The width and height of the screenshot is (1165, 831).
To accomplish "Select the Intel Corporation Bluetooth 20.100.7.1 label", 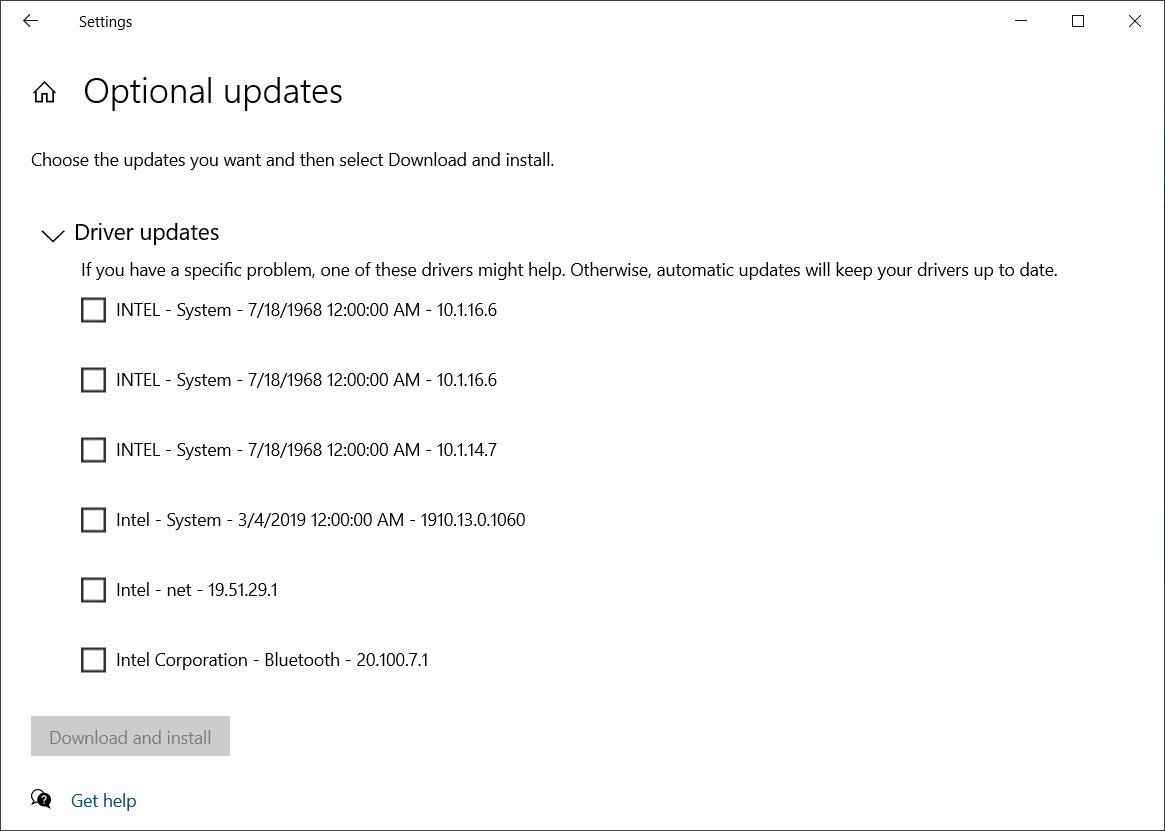I will tap(272, 660).
